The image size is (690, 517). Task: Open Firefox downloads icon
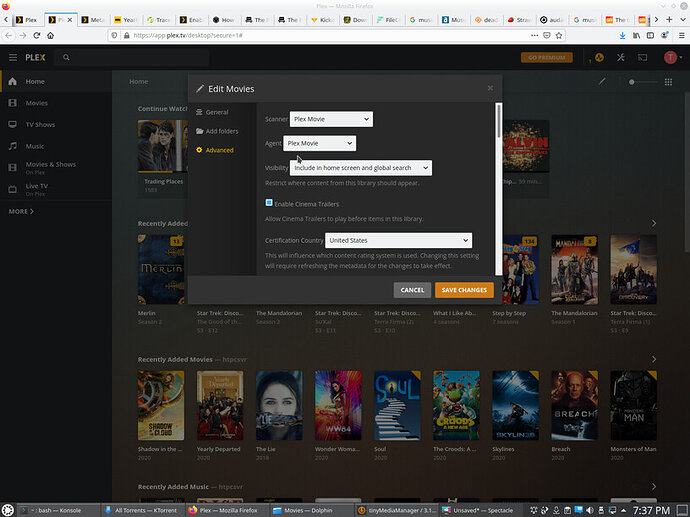[x=622, y=36]
